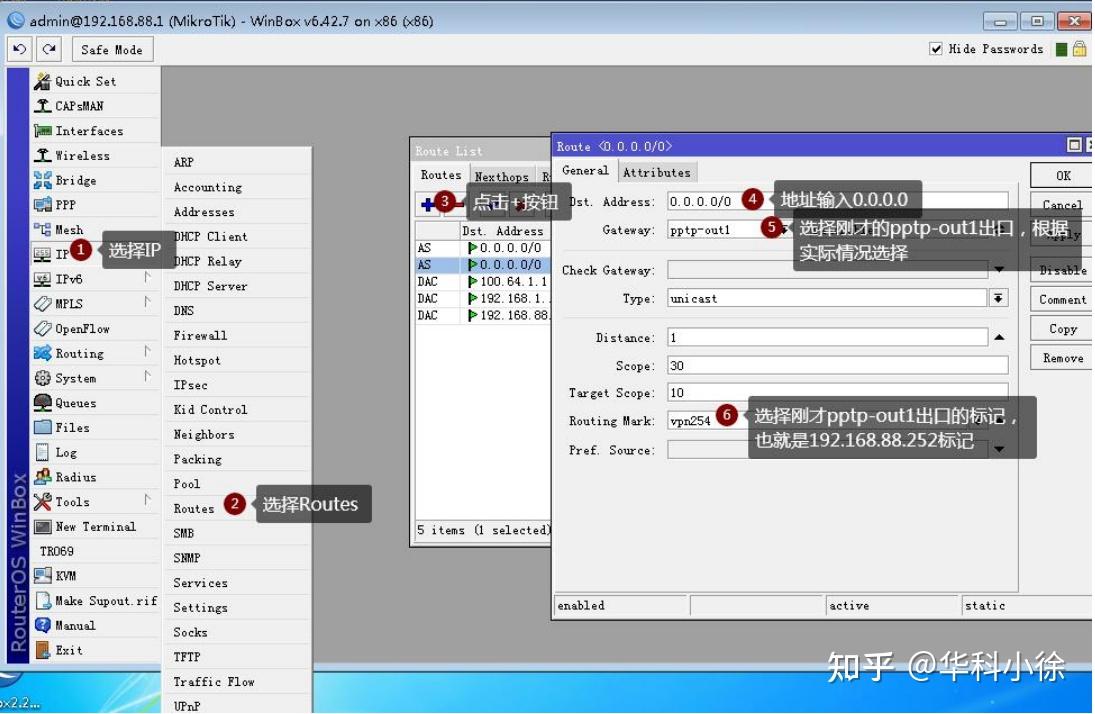The height and width of the screenshot is (714, 1095).
Task: Expand the Check Gateway field arrow
Action: pyautogui.click(x=999, y=270)
